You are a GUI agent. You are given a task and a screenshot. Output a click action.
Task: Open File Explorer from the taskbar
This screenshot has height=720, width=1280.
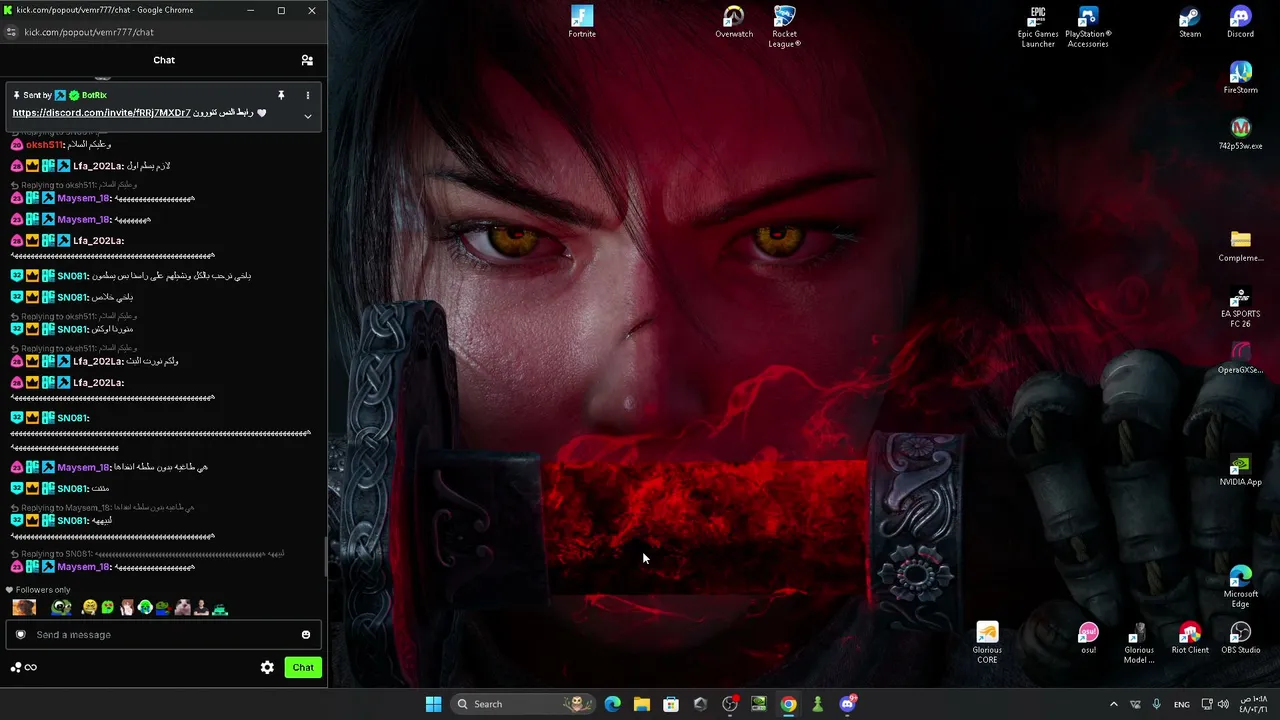pyautogui.click(x=641, y=704)
